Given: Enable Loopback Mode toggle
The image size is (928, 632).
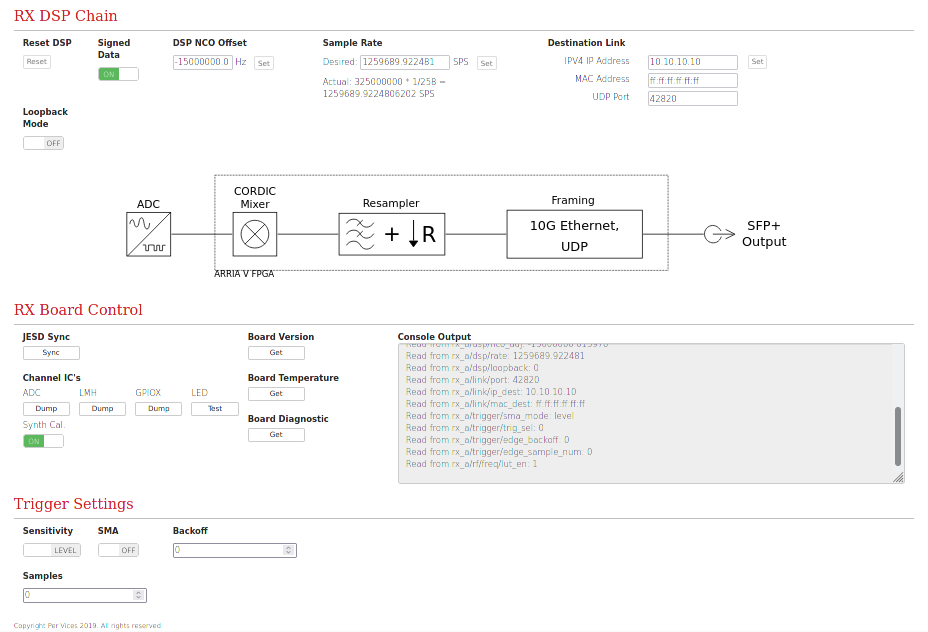Looking at the screenshot, I should 43,143.
